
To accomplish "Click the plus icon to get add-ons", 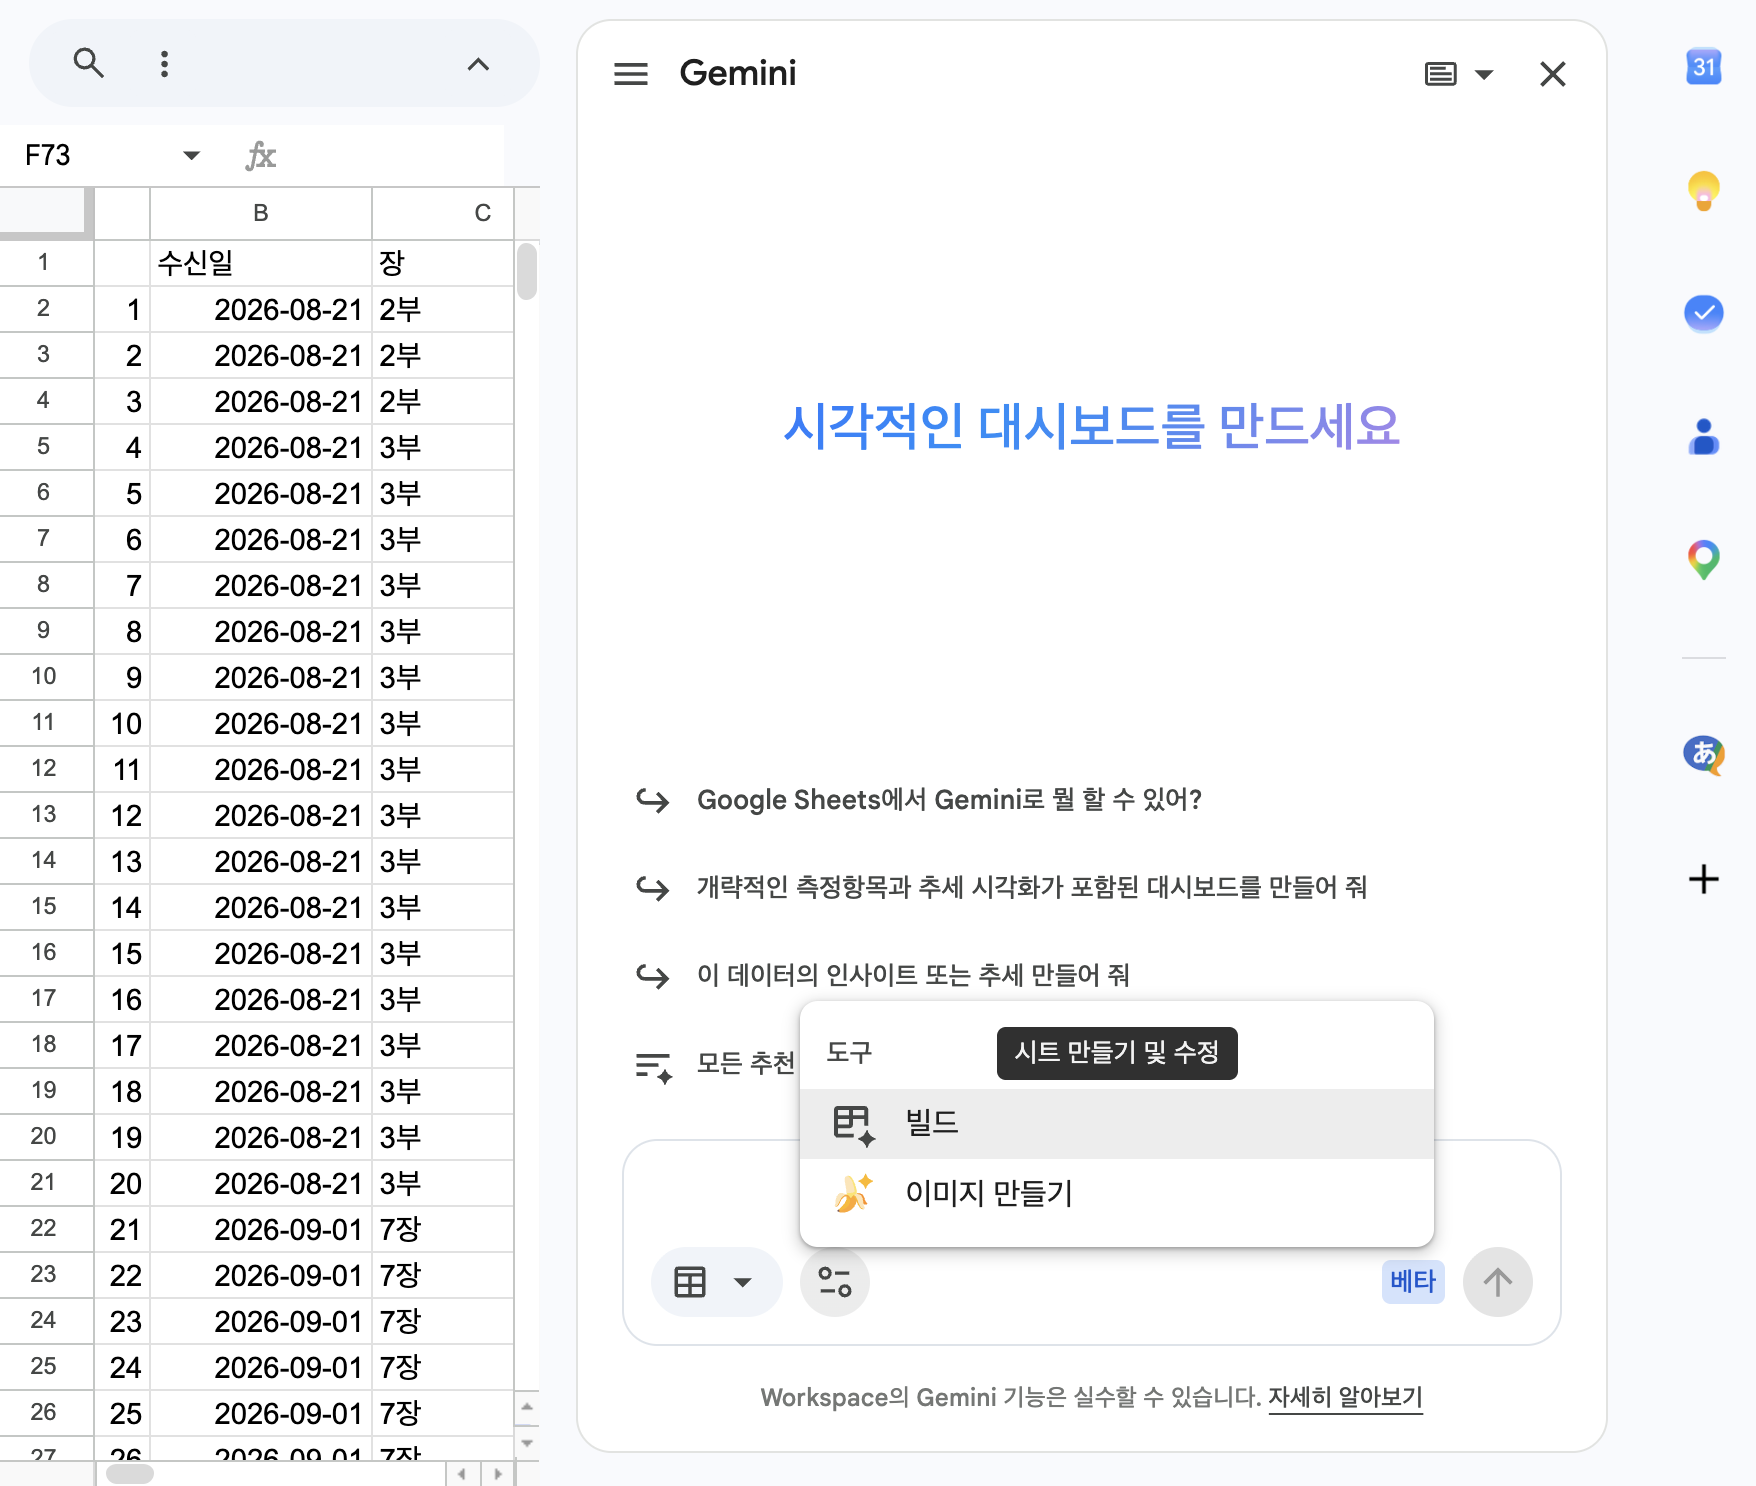I will click(x=1704, y=879).
